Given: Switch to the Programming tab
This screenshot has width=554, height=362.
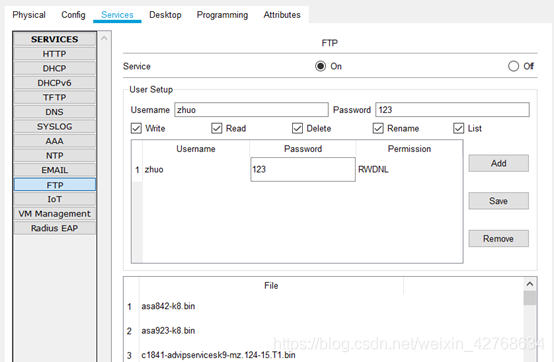Looking at the screenshot, I should click(x=222, y=15).
